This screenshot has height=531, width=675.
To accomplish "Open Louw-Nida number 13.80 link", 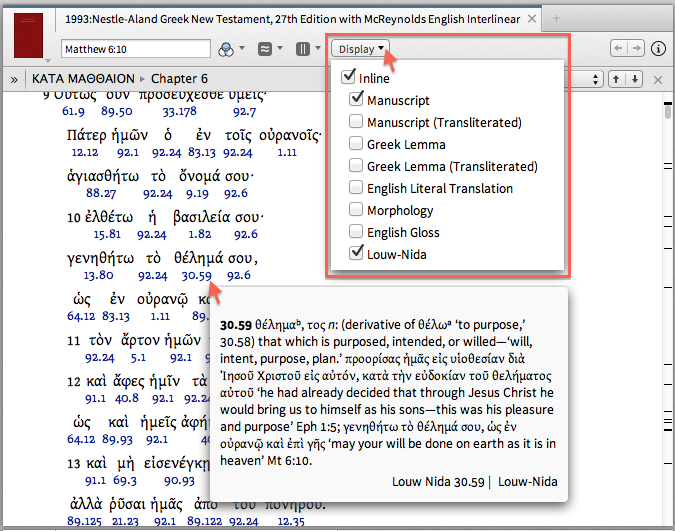I will click(98, 275).
